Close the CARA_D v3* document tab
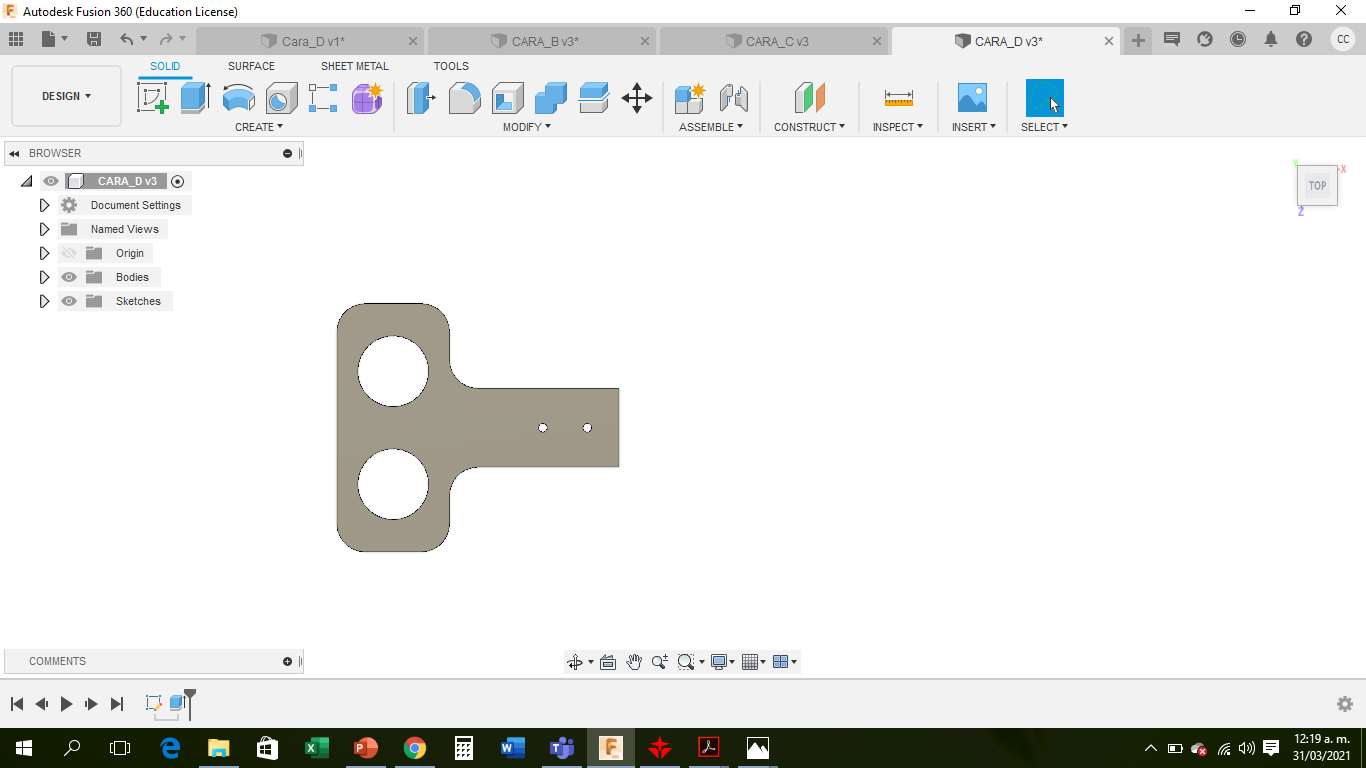The height and width of the screenshot is (768, 1366). click(1109, 41)
